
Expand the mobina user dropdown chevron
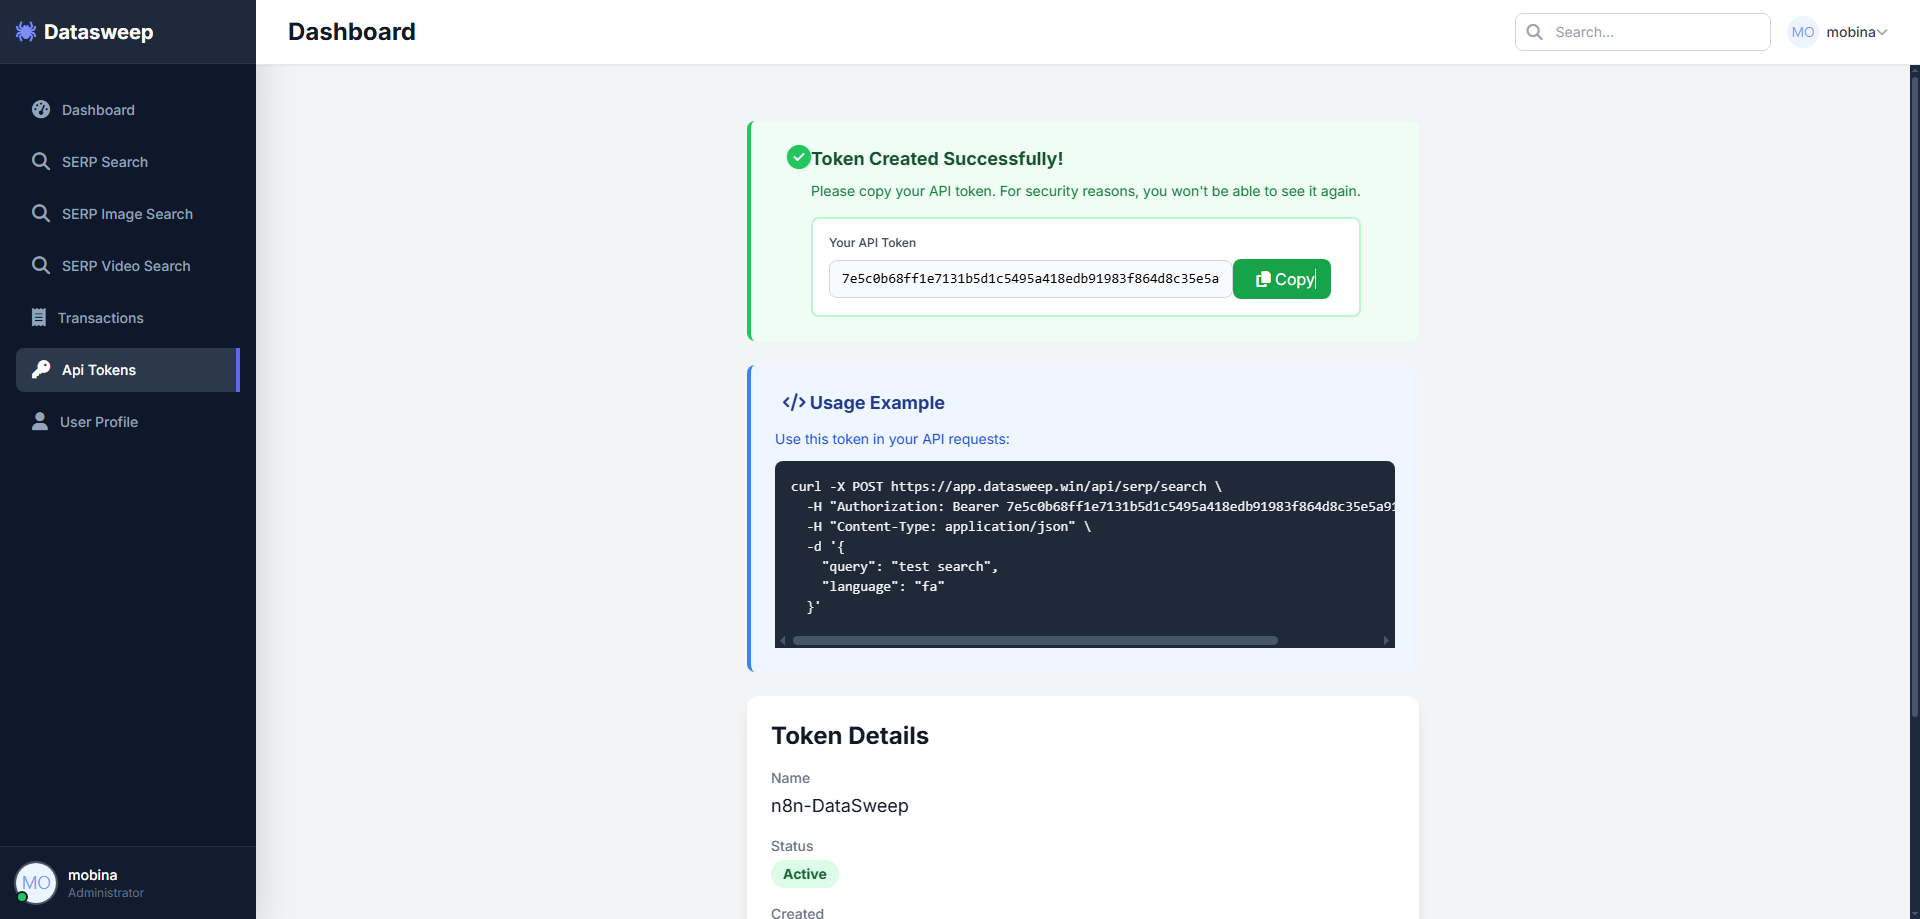(1882, 32)
